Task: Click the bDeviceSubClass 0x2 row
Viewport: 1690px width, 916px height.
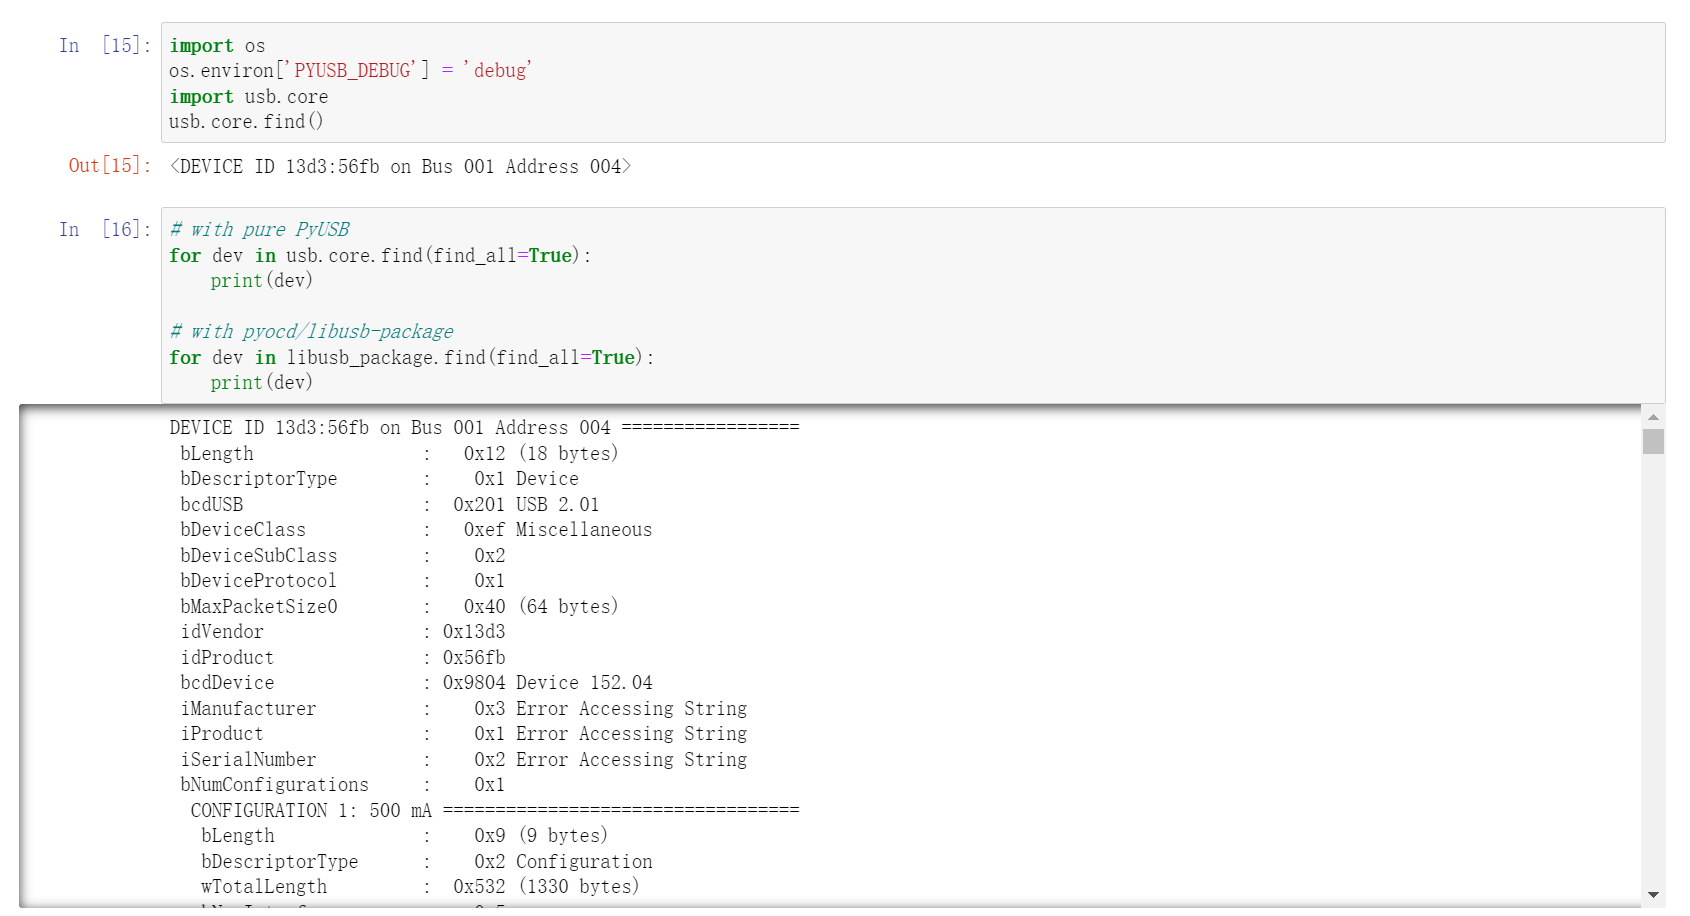Action: point(343,556)
